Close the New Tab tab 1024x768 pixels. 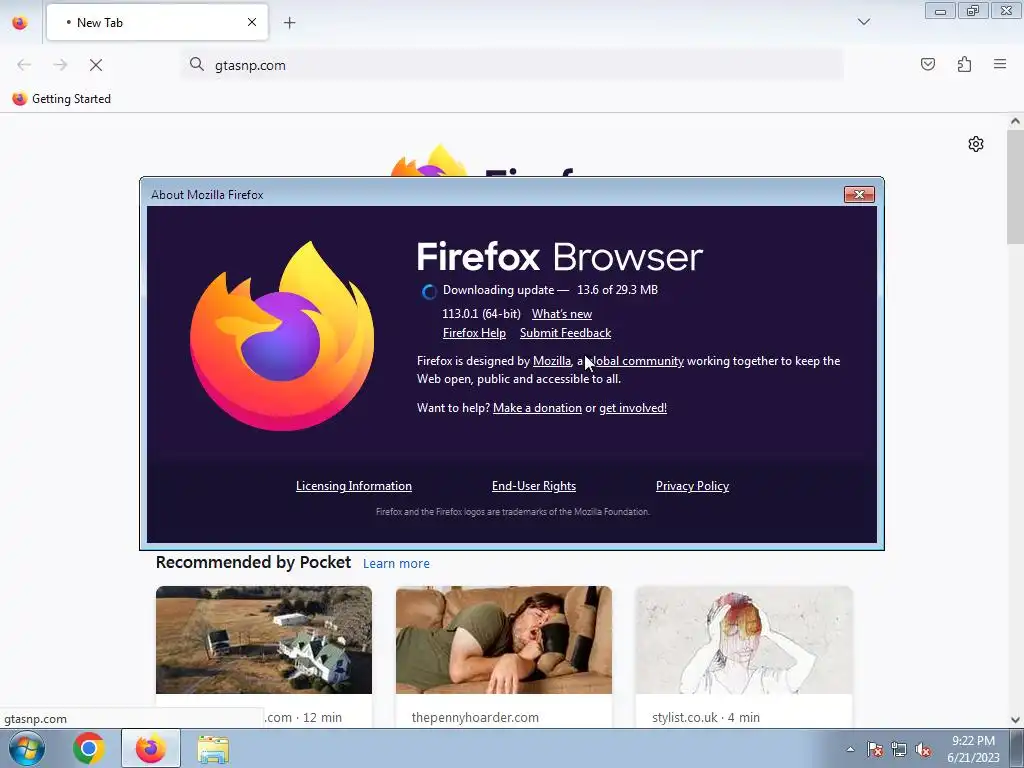(x=252, y=22)
